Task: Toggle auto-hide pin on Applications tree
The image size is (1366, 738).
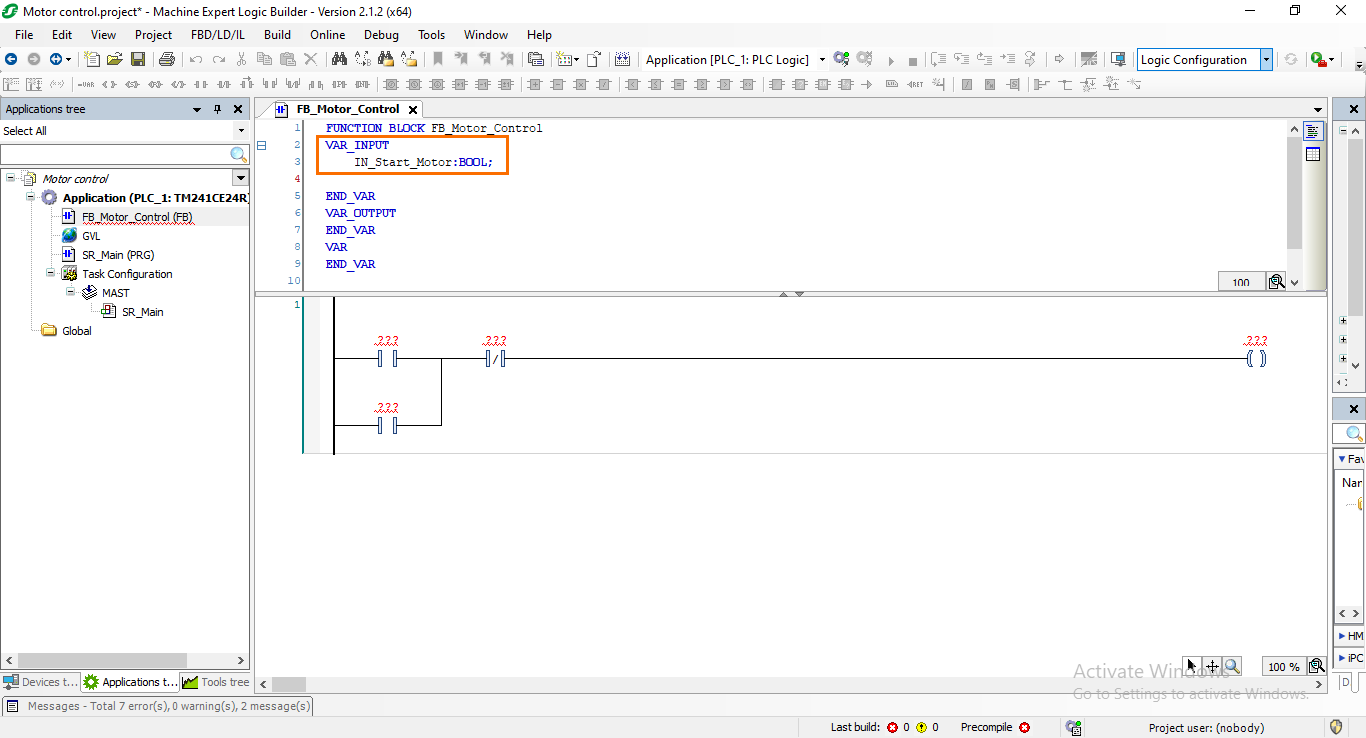Action: [x=218, y=109]
